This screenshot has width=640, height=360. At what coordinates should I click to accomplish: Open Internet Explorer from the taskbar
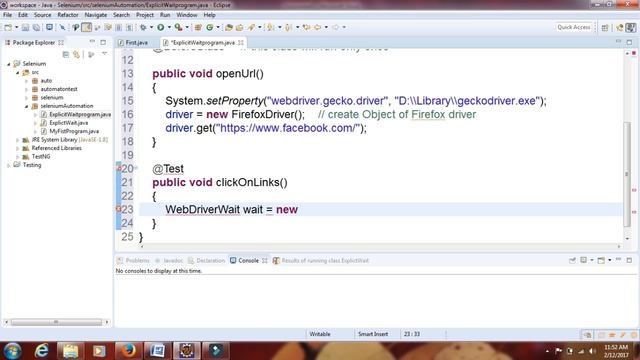coord(42,351)
